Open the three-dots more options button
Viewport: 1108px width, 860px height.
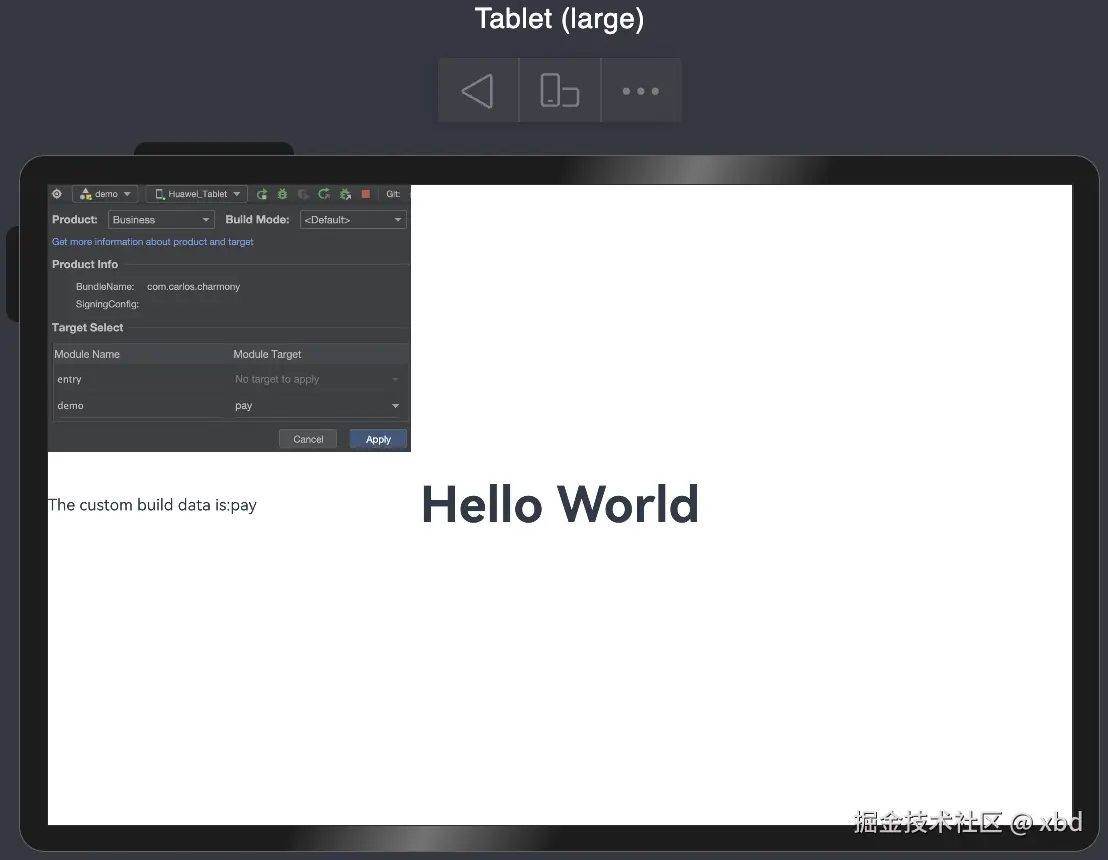tap(640, 91)
